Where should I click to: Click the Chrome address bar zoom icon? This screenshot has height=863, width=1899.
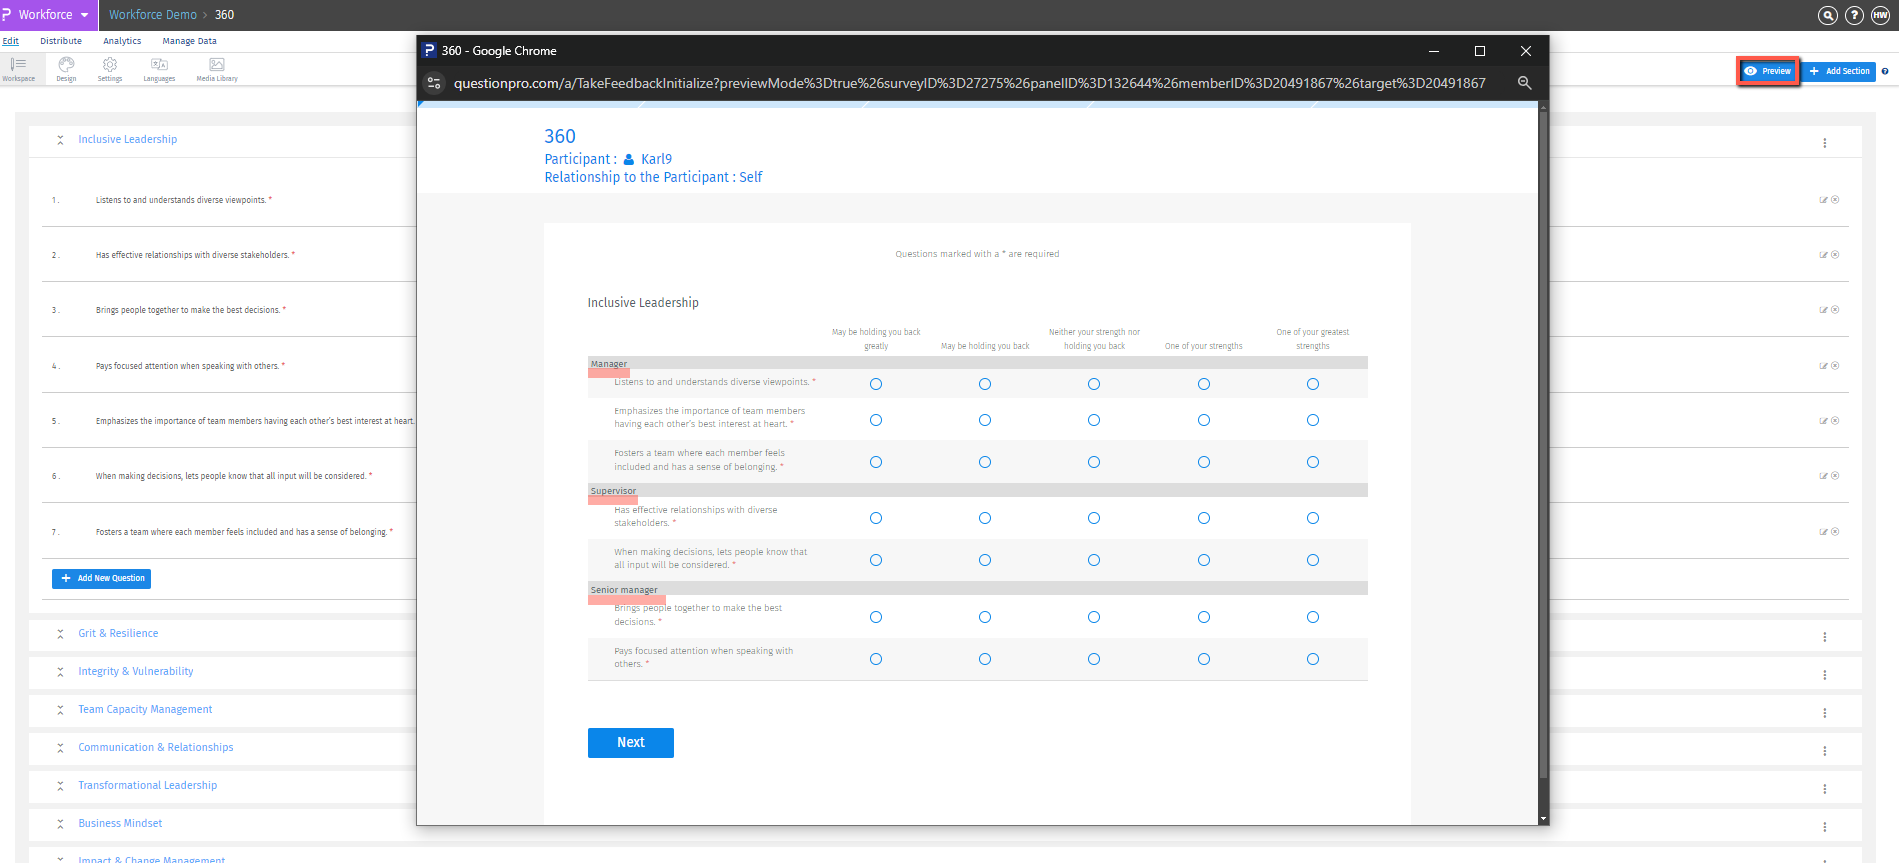click(1524, 83)
